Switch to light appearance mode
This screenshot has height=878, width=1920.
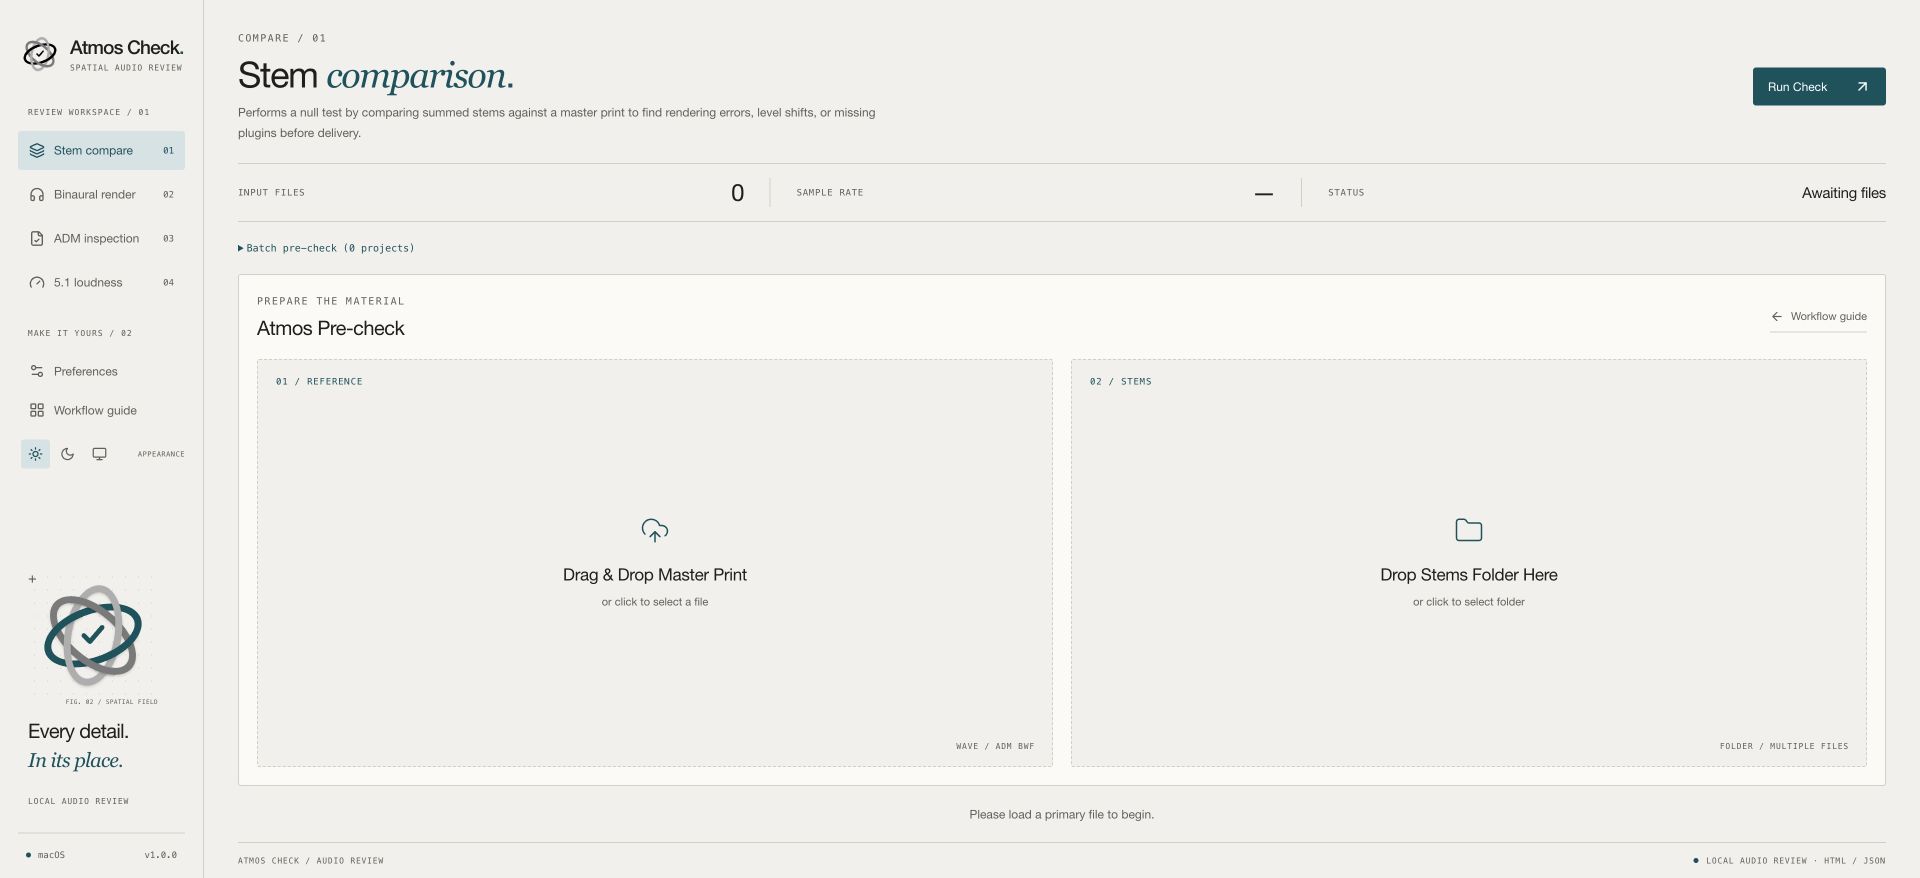pos(35,454)
